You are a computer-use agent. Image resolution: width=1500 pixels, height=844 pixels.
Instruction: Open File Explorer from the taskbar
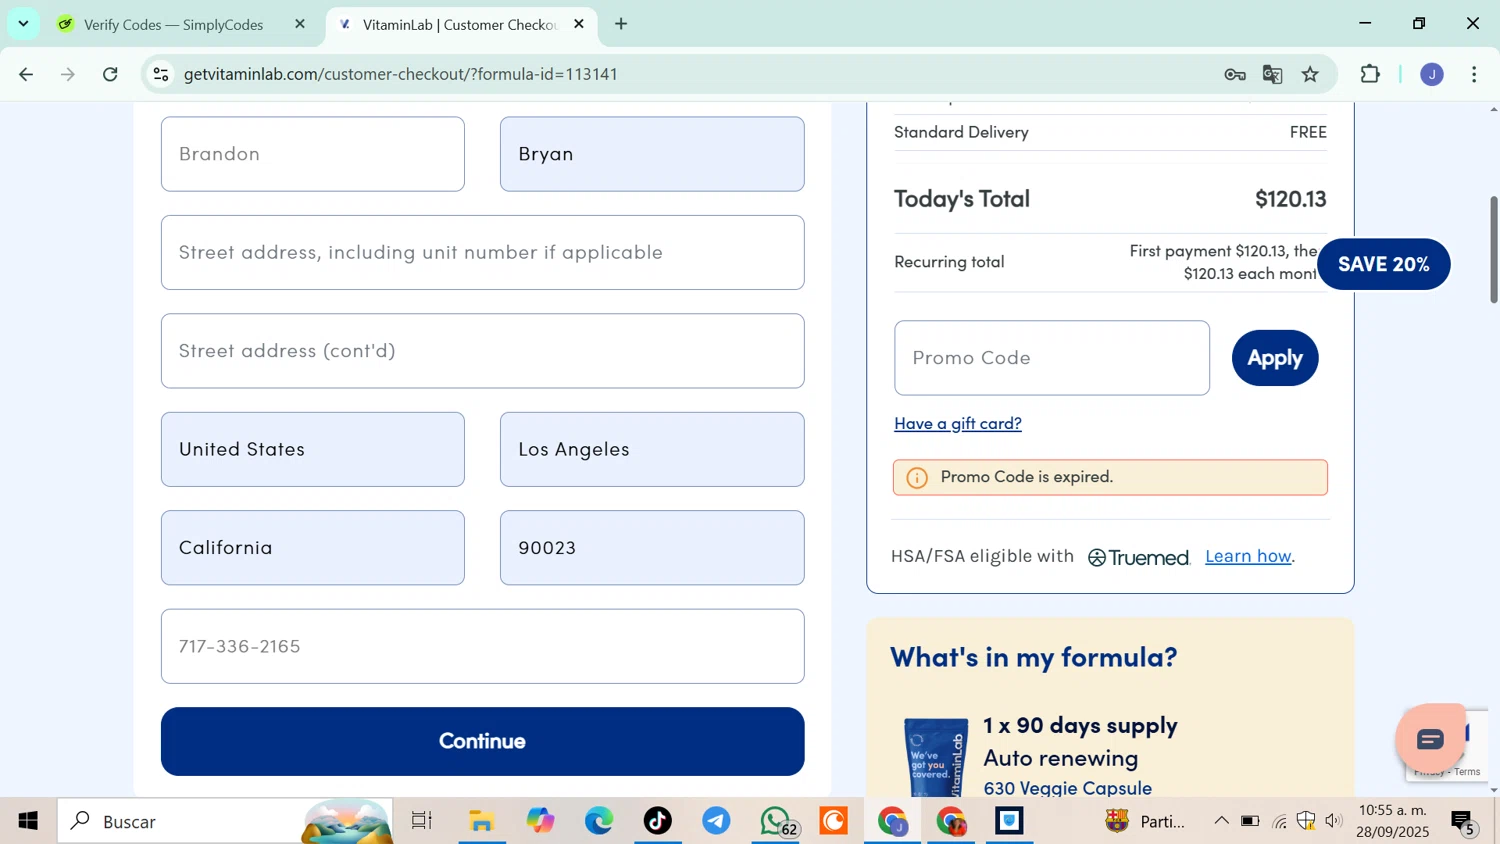pos(482,821)
